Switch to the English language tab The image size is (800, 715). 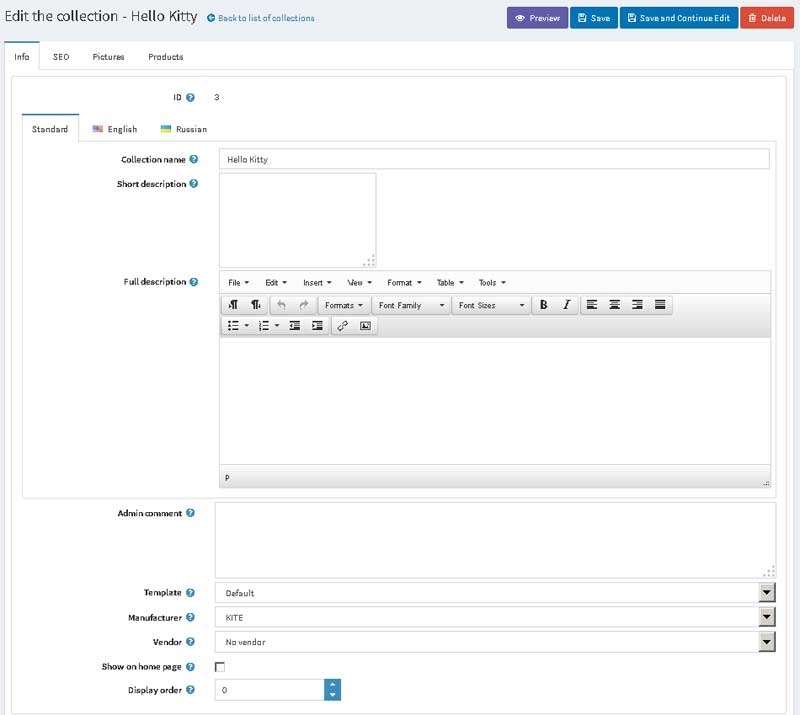click(x=115, y=129)
